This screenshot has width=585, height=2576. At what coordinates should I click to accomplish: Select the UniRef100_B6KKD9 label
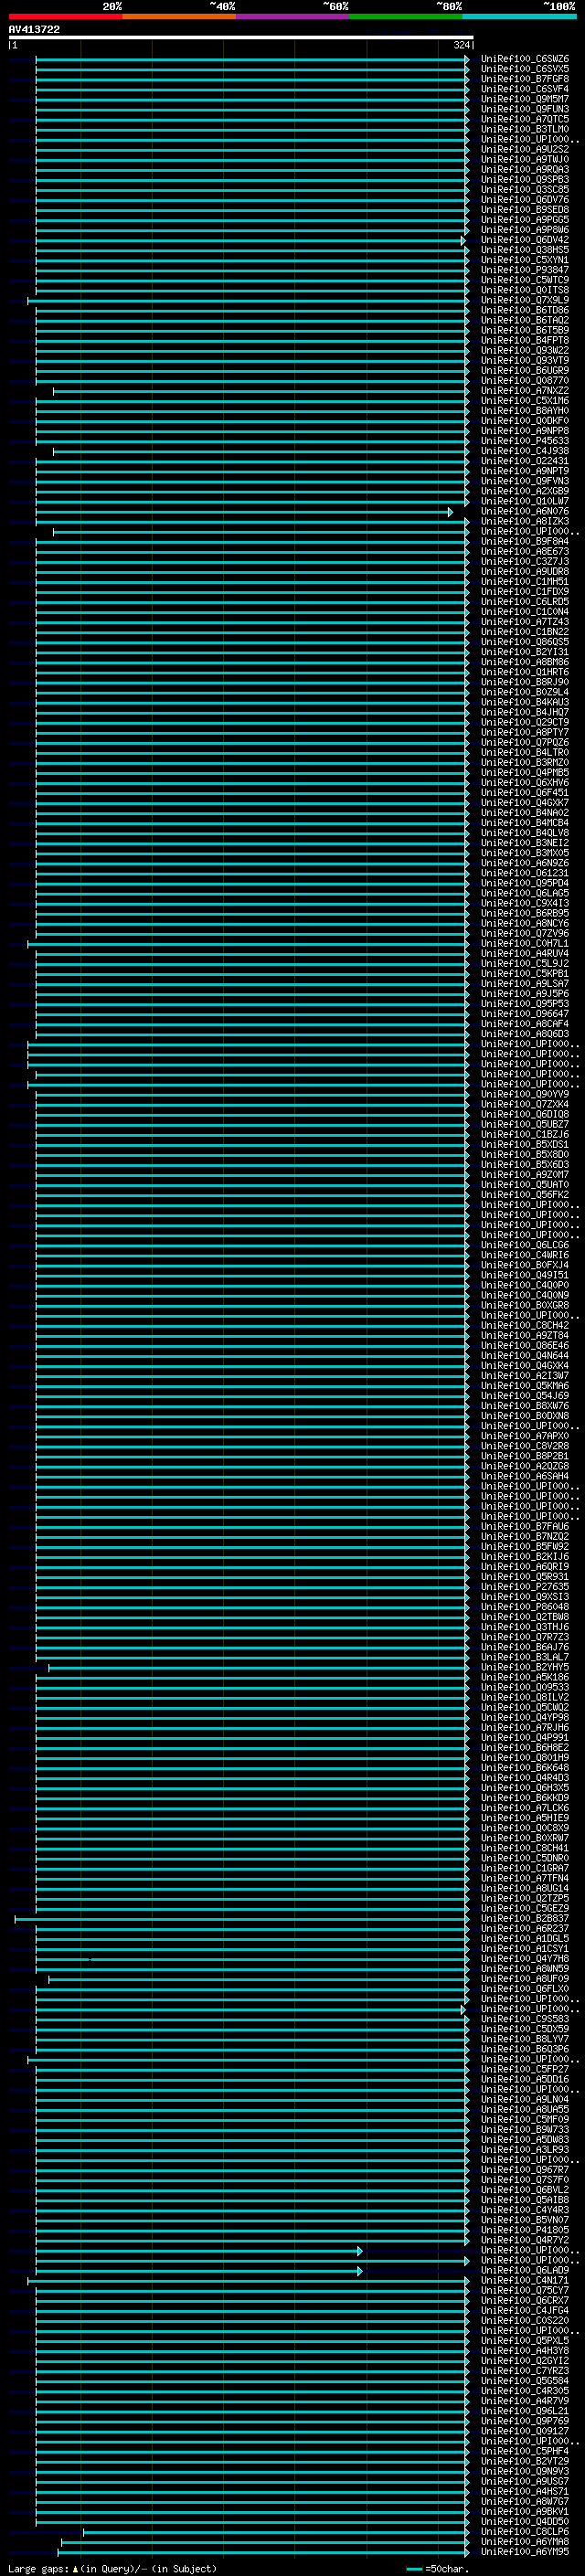[x=525, y=1797]
